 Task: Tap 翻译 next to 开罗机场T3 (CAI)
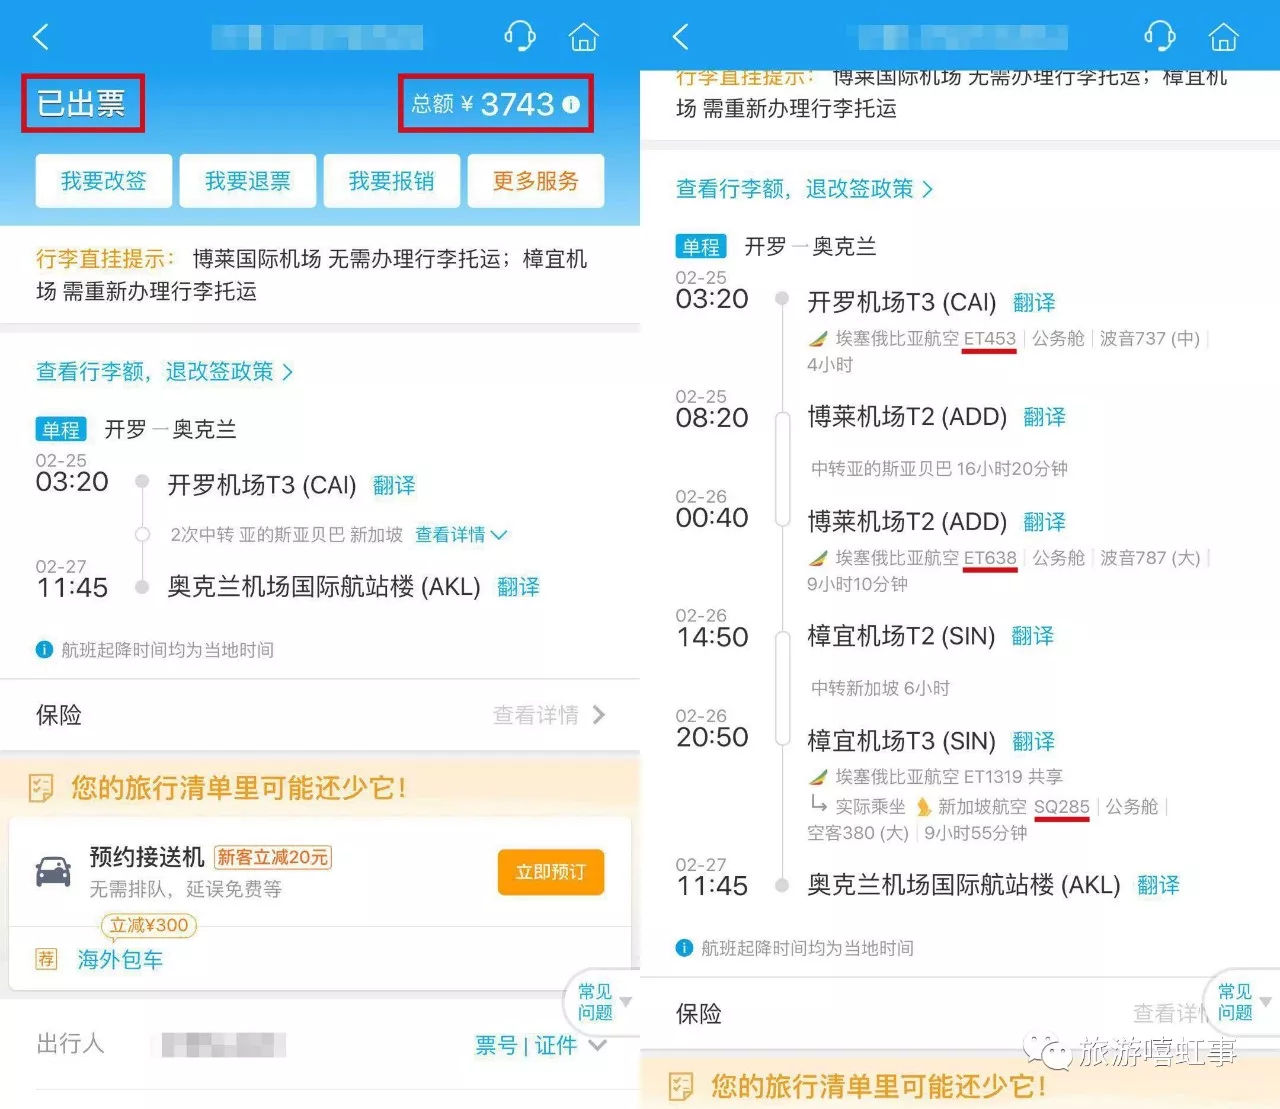(394, 485)
